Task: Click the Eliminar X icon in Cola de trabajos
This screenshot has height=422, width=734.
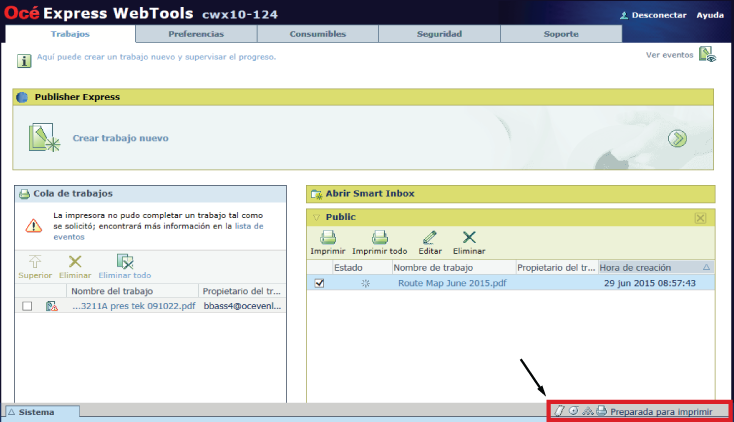Action: pos(75,262)
